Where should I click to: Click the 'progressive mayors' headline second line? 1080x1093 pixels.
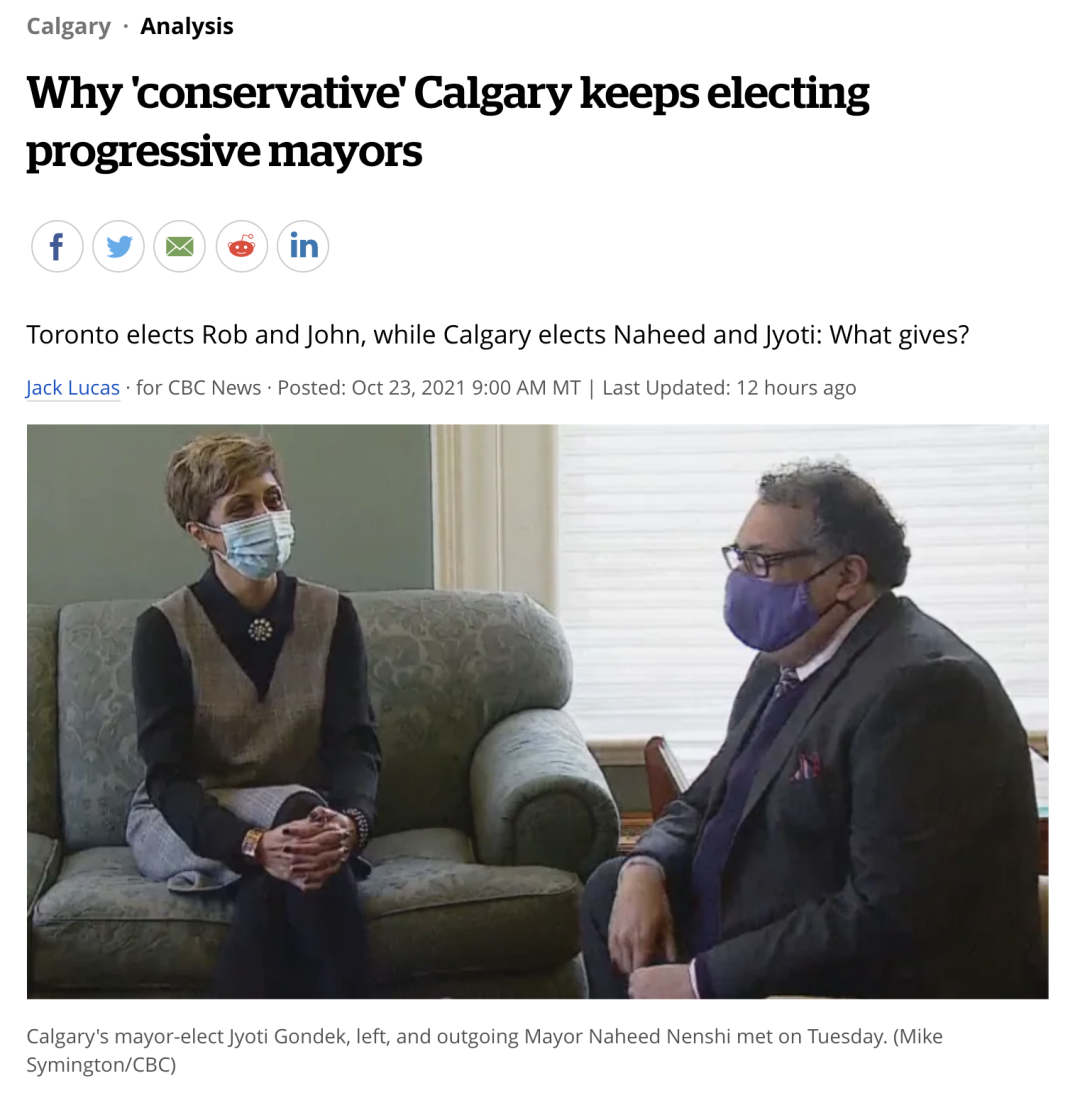[x=225, y=151]
